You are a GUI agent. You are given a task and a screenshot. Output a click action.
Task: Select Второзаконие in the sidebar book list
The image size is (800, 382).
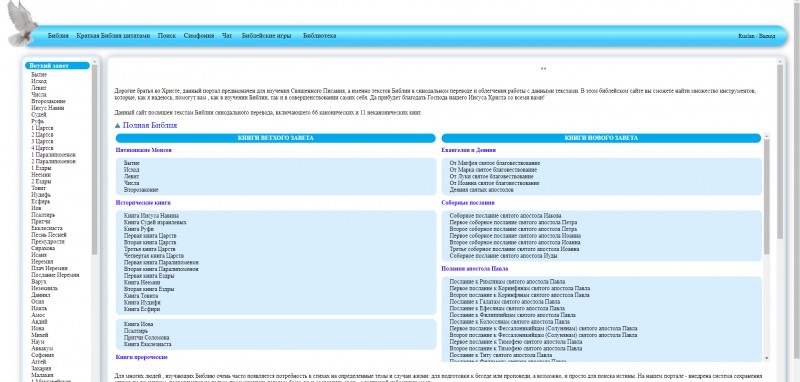[x=48, y=101]
